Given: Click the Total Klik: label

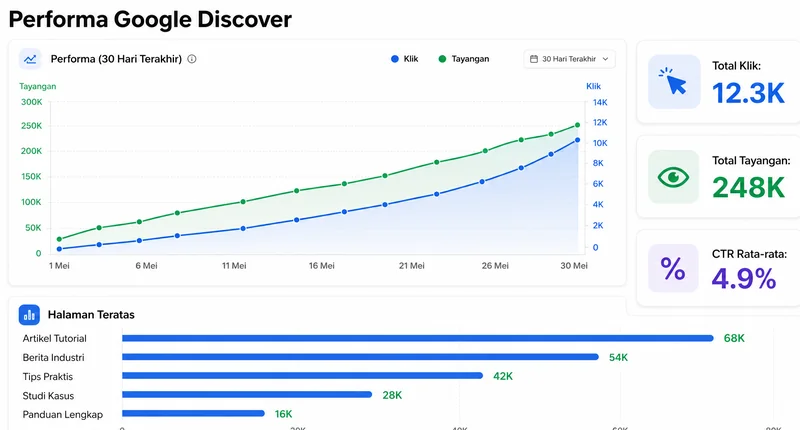Looking at the screenshot, I should click(x=737, y=66).
